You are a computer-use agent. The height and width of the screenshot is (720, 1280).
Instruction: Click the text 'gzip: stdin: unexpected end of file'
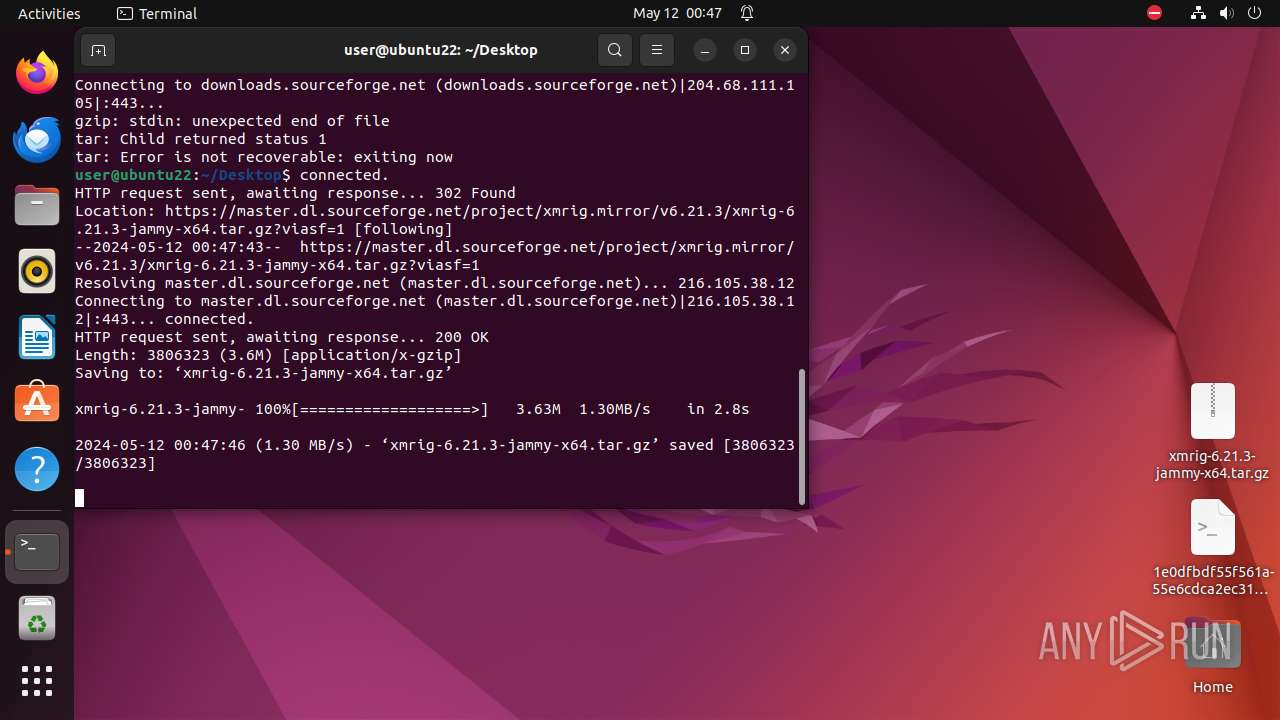(x=232, y=121)
